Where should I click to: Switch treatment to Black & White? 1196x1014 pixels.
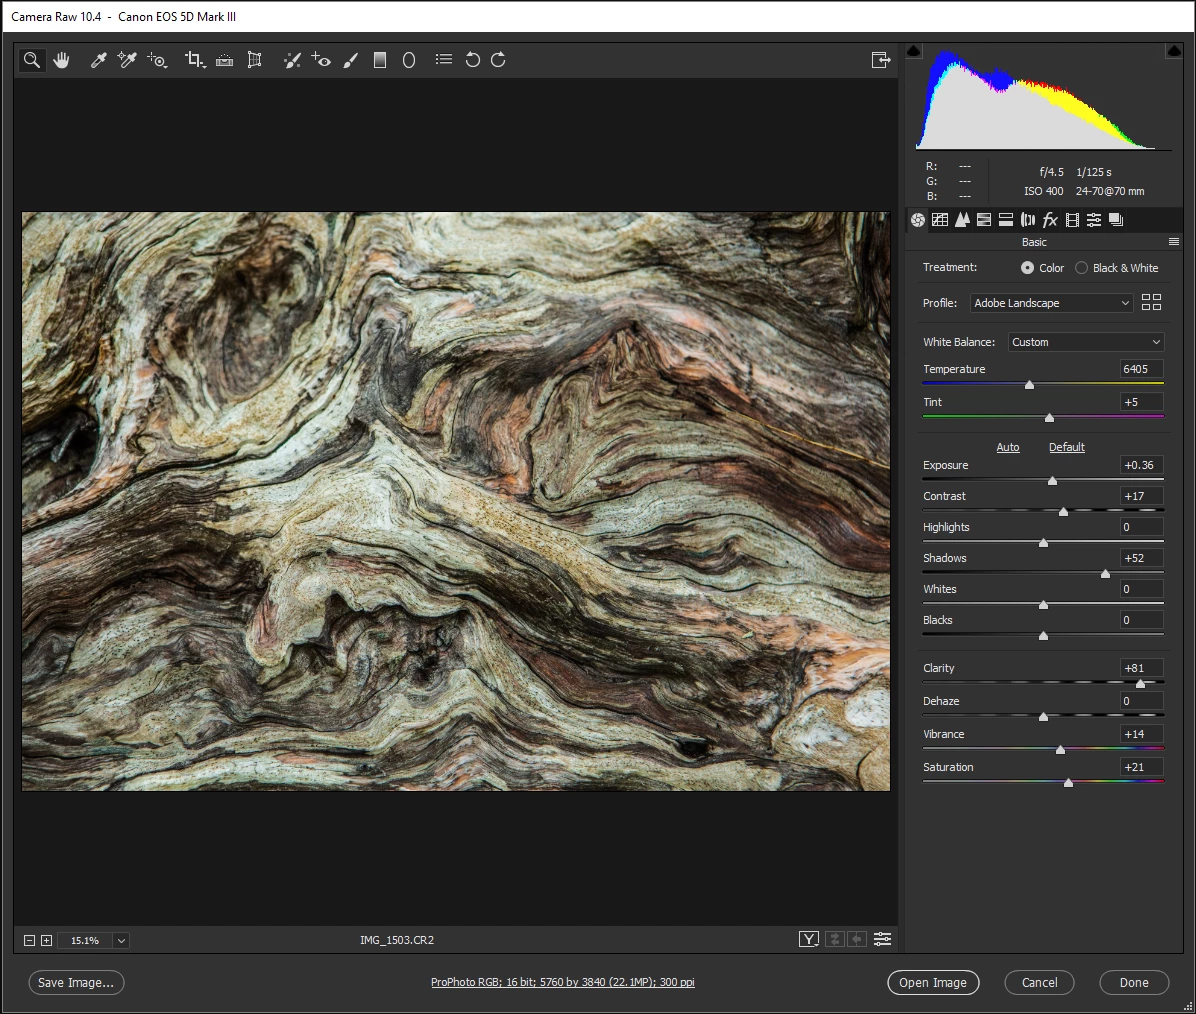coord(1081,268)
